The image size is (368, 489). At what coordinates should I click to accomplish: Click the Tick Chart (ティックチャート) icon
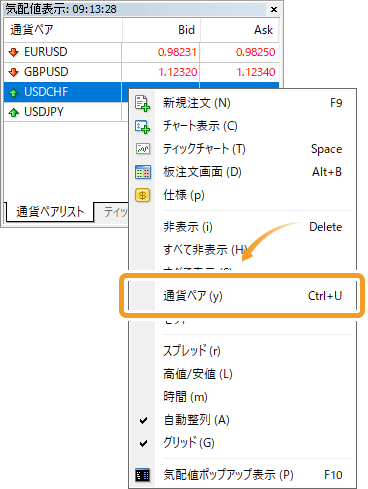click(143, 149)
